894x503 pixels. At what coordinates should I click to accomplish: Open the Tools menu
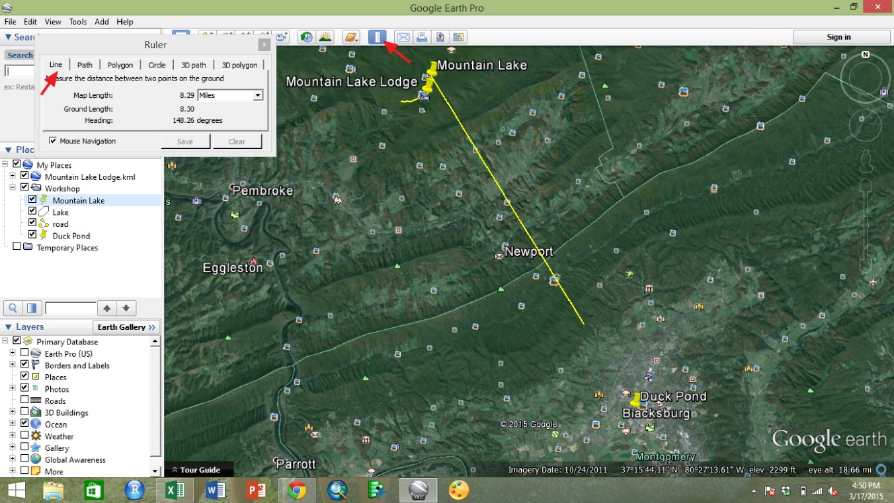pyautogui.click(x=78, y=22)
